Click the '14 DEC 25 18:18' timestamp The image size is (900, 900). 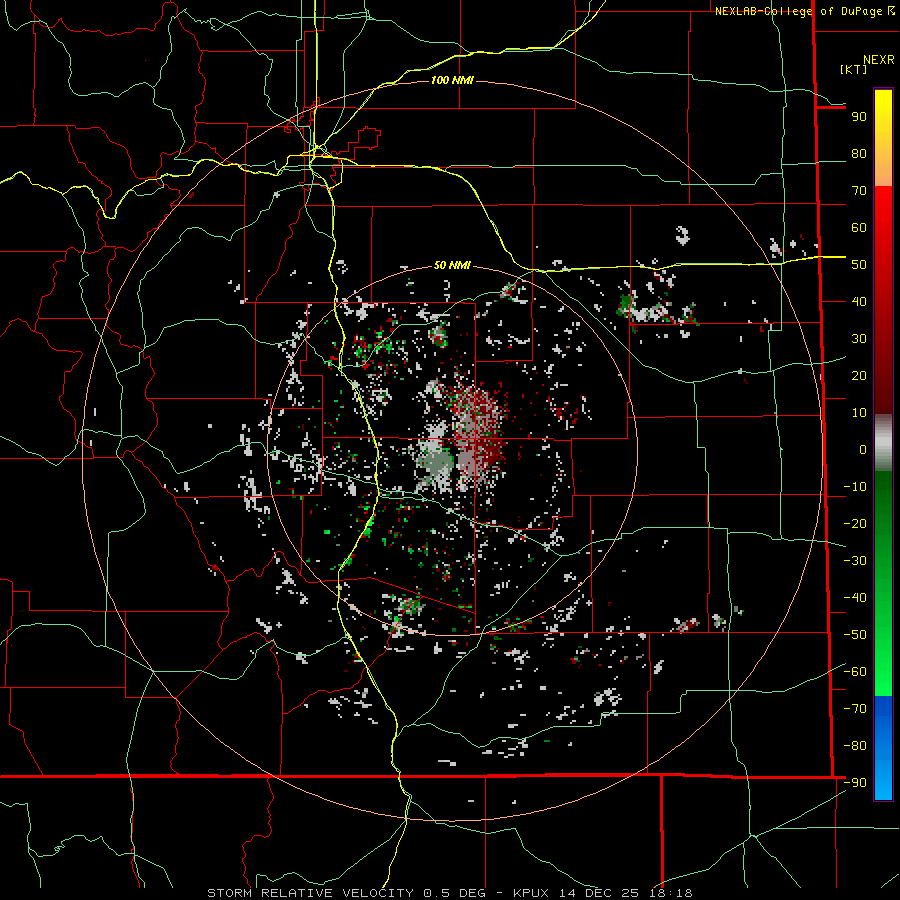[x=624, y=893]
